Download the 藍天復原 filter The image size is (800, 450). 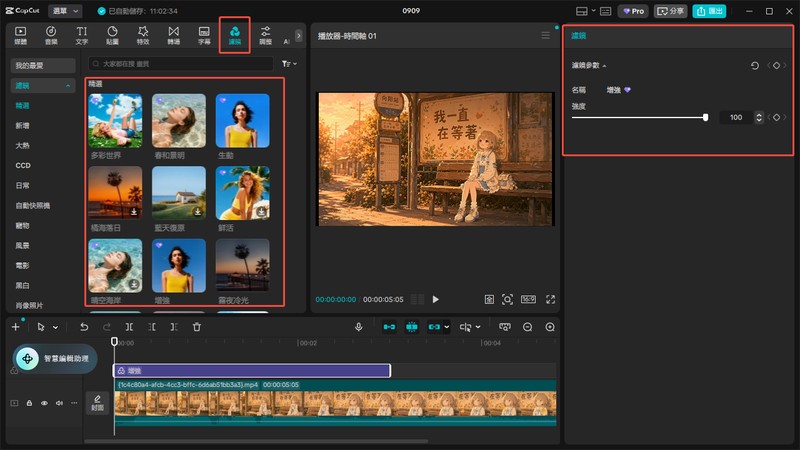coord(197,211)
